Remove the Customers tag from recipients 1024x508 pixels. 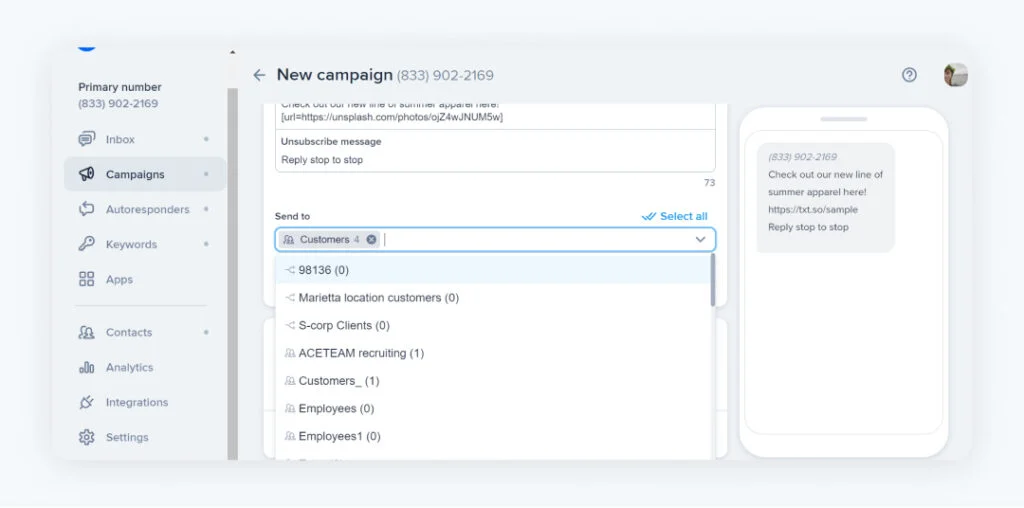click(x=372, y=240)
